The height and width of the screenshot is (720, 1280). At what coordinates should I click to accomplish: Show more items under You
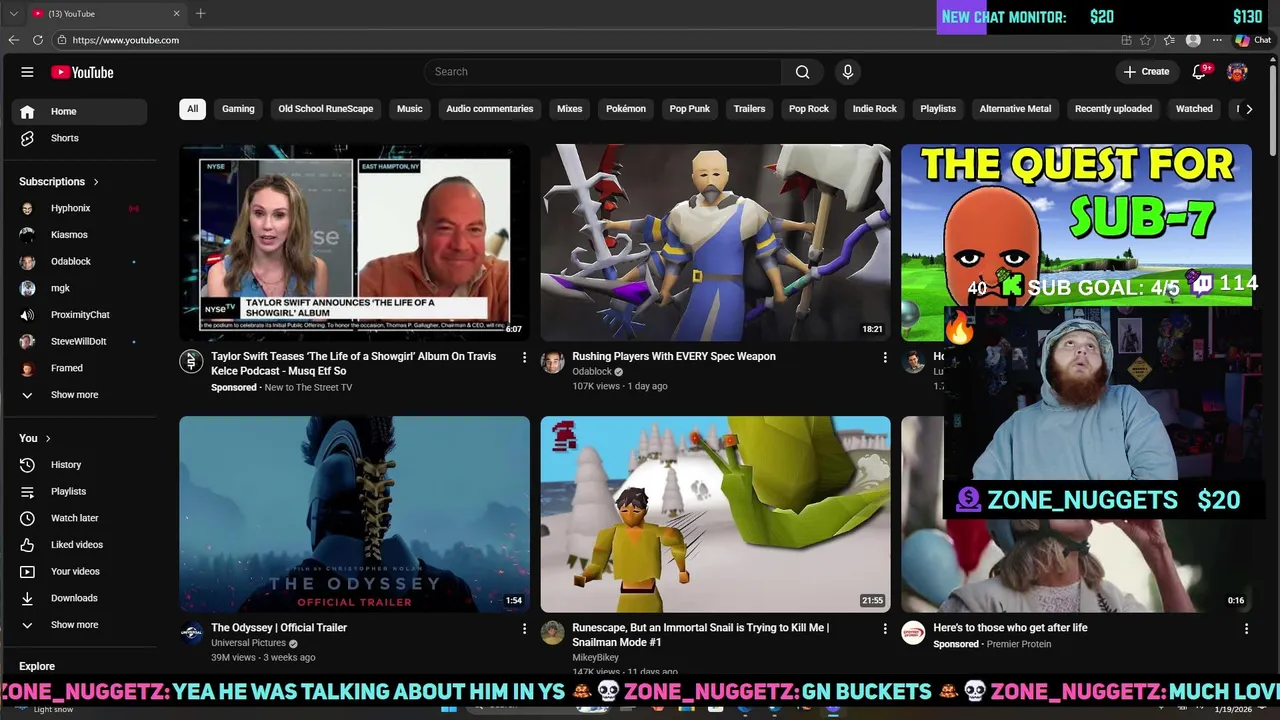tap(79, 625)
